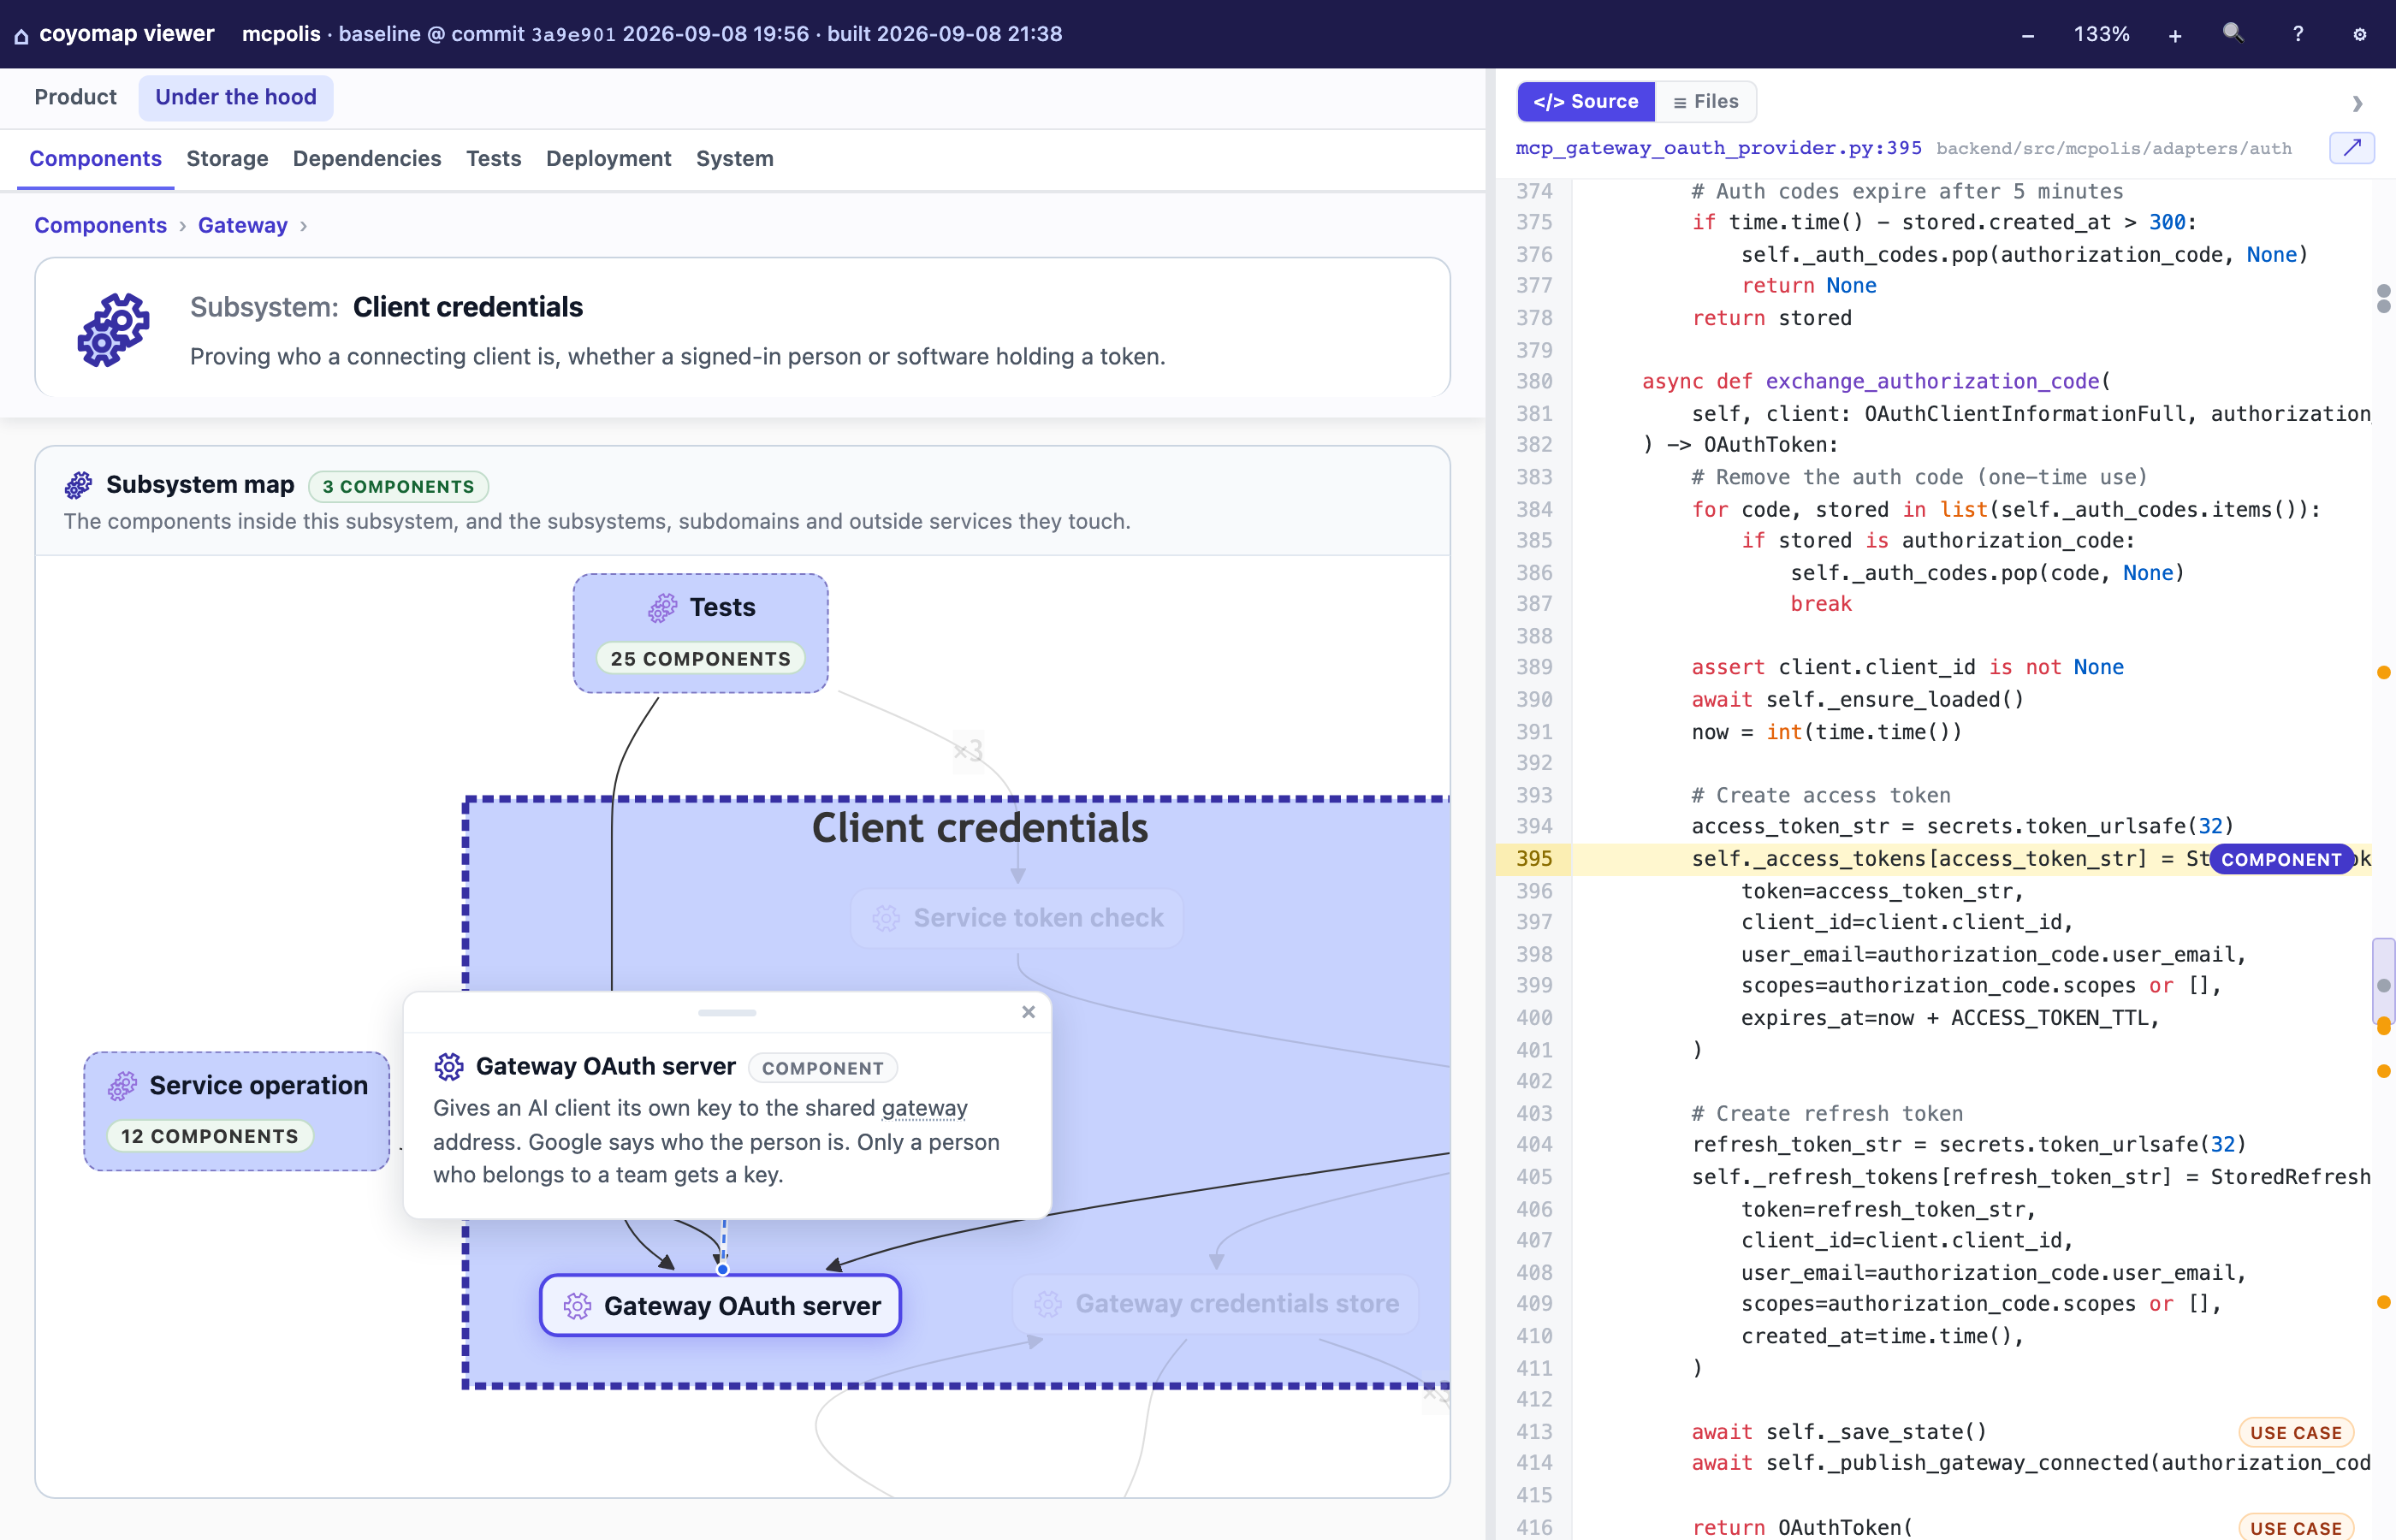This screenshot has height=1540, width=2396.
Task: Click the popup drag handle bar
Action: [x=727, y=1012]
